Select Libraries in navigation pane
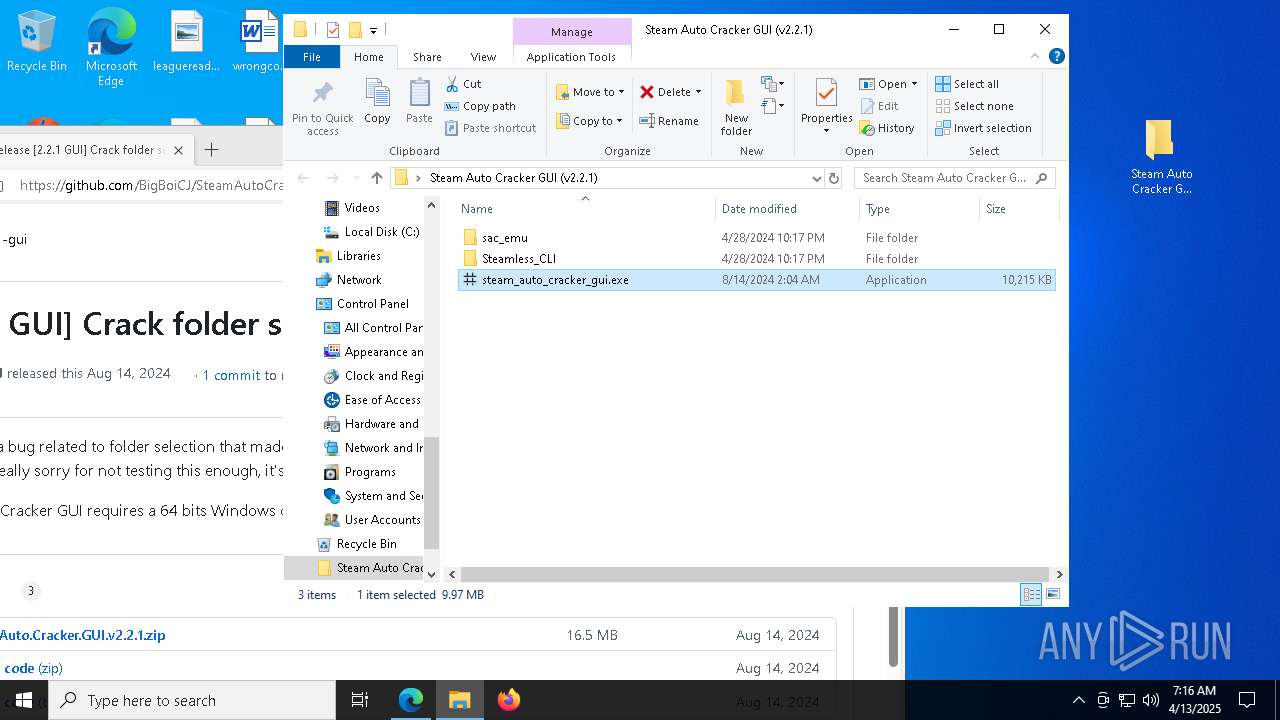1280x720 pixels. click(x=358, y=256)
